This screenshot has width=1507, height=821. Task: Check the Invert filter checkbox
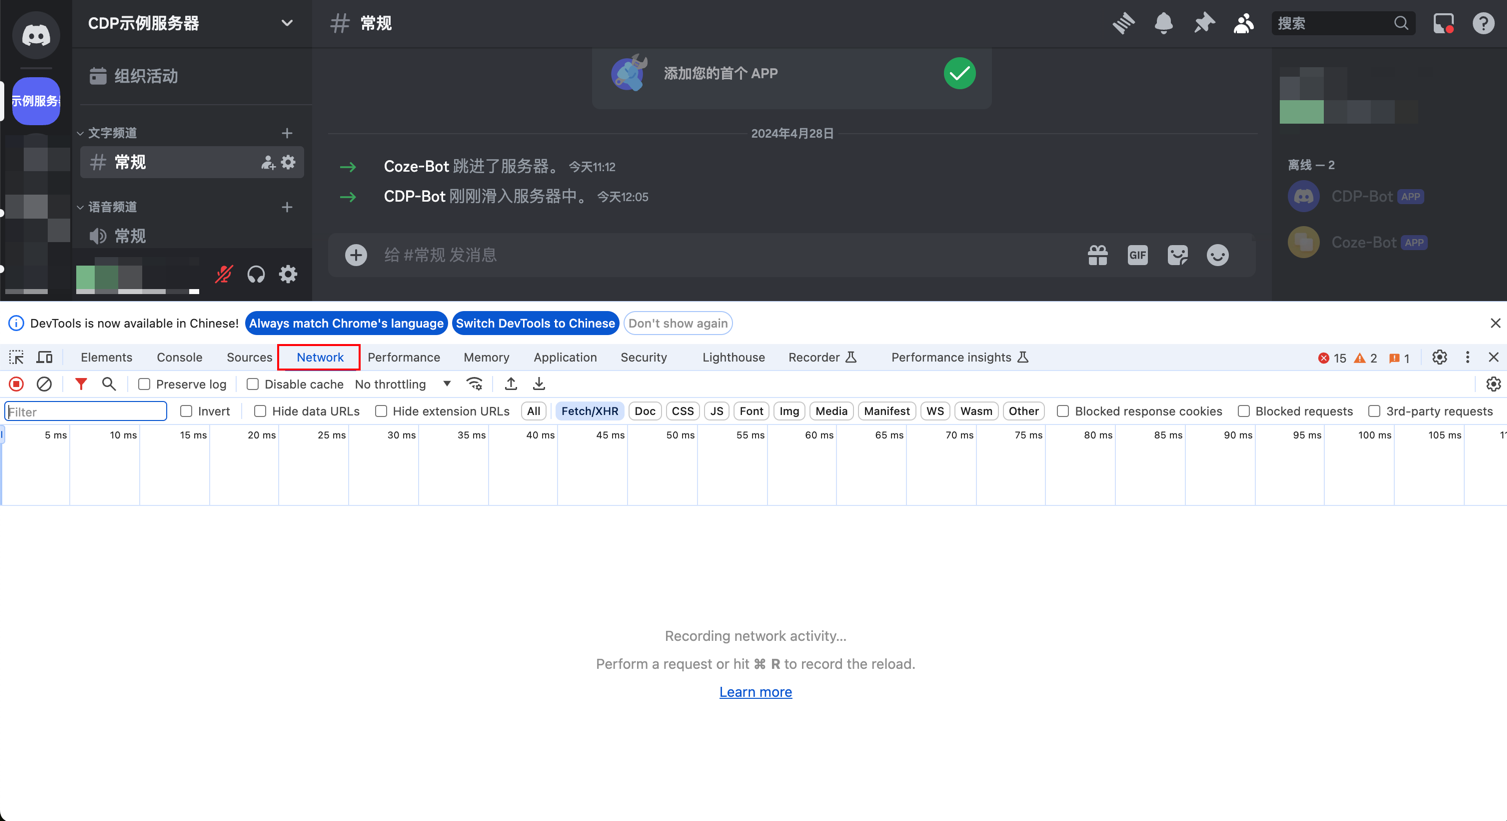(x=186, y=411)
